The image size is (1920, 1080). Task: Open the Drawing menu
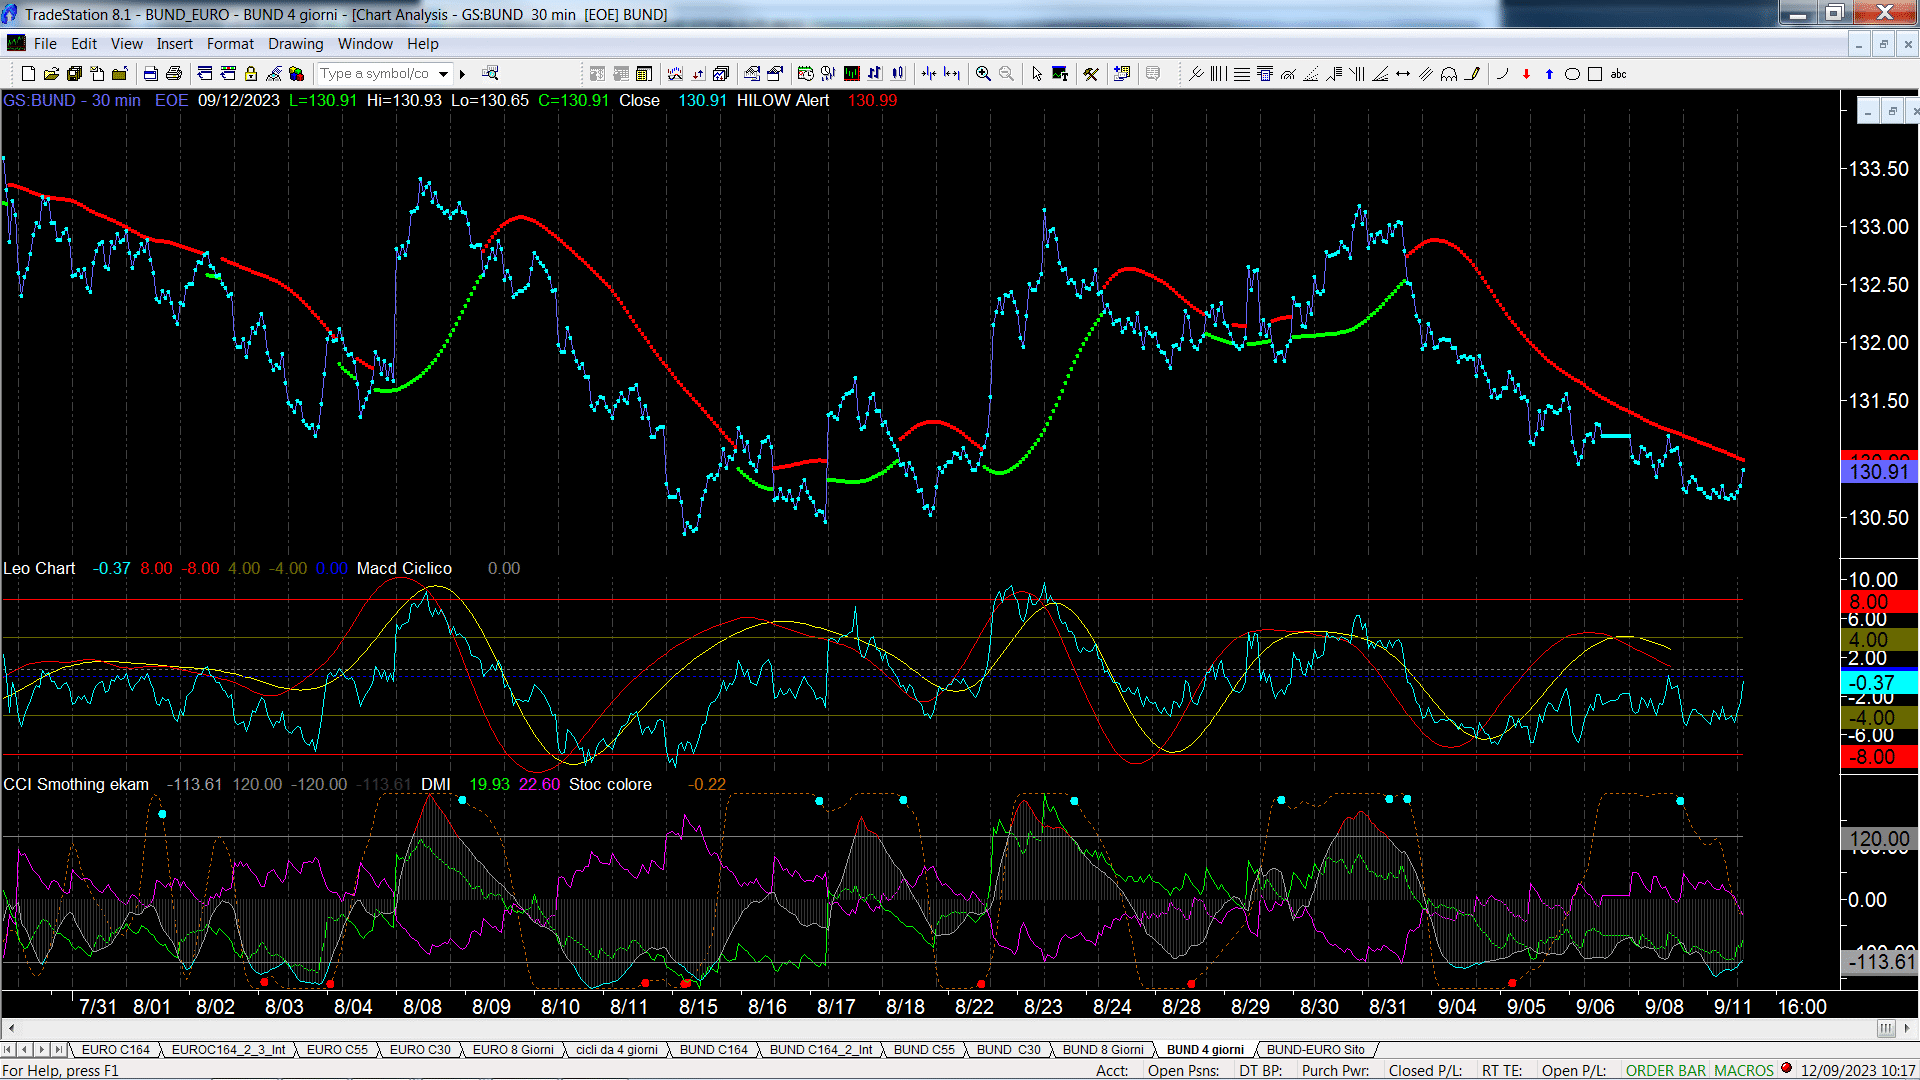click(x=296, y=44)
